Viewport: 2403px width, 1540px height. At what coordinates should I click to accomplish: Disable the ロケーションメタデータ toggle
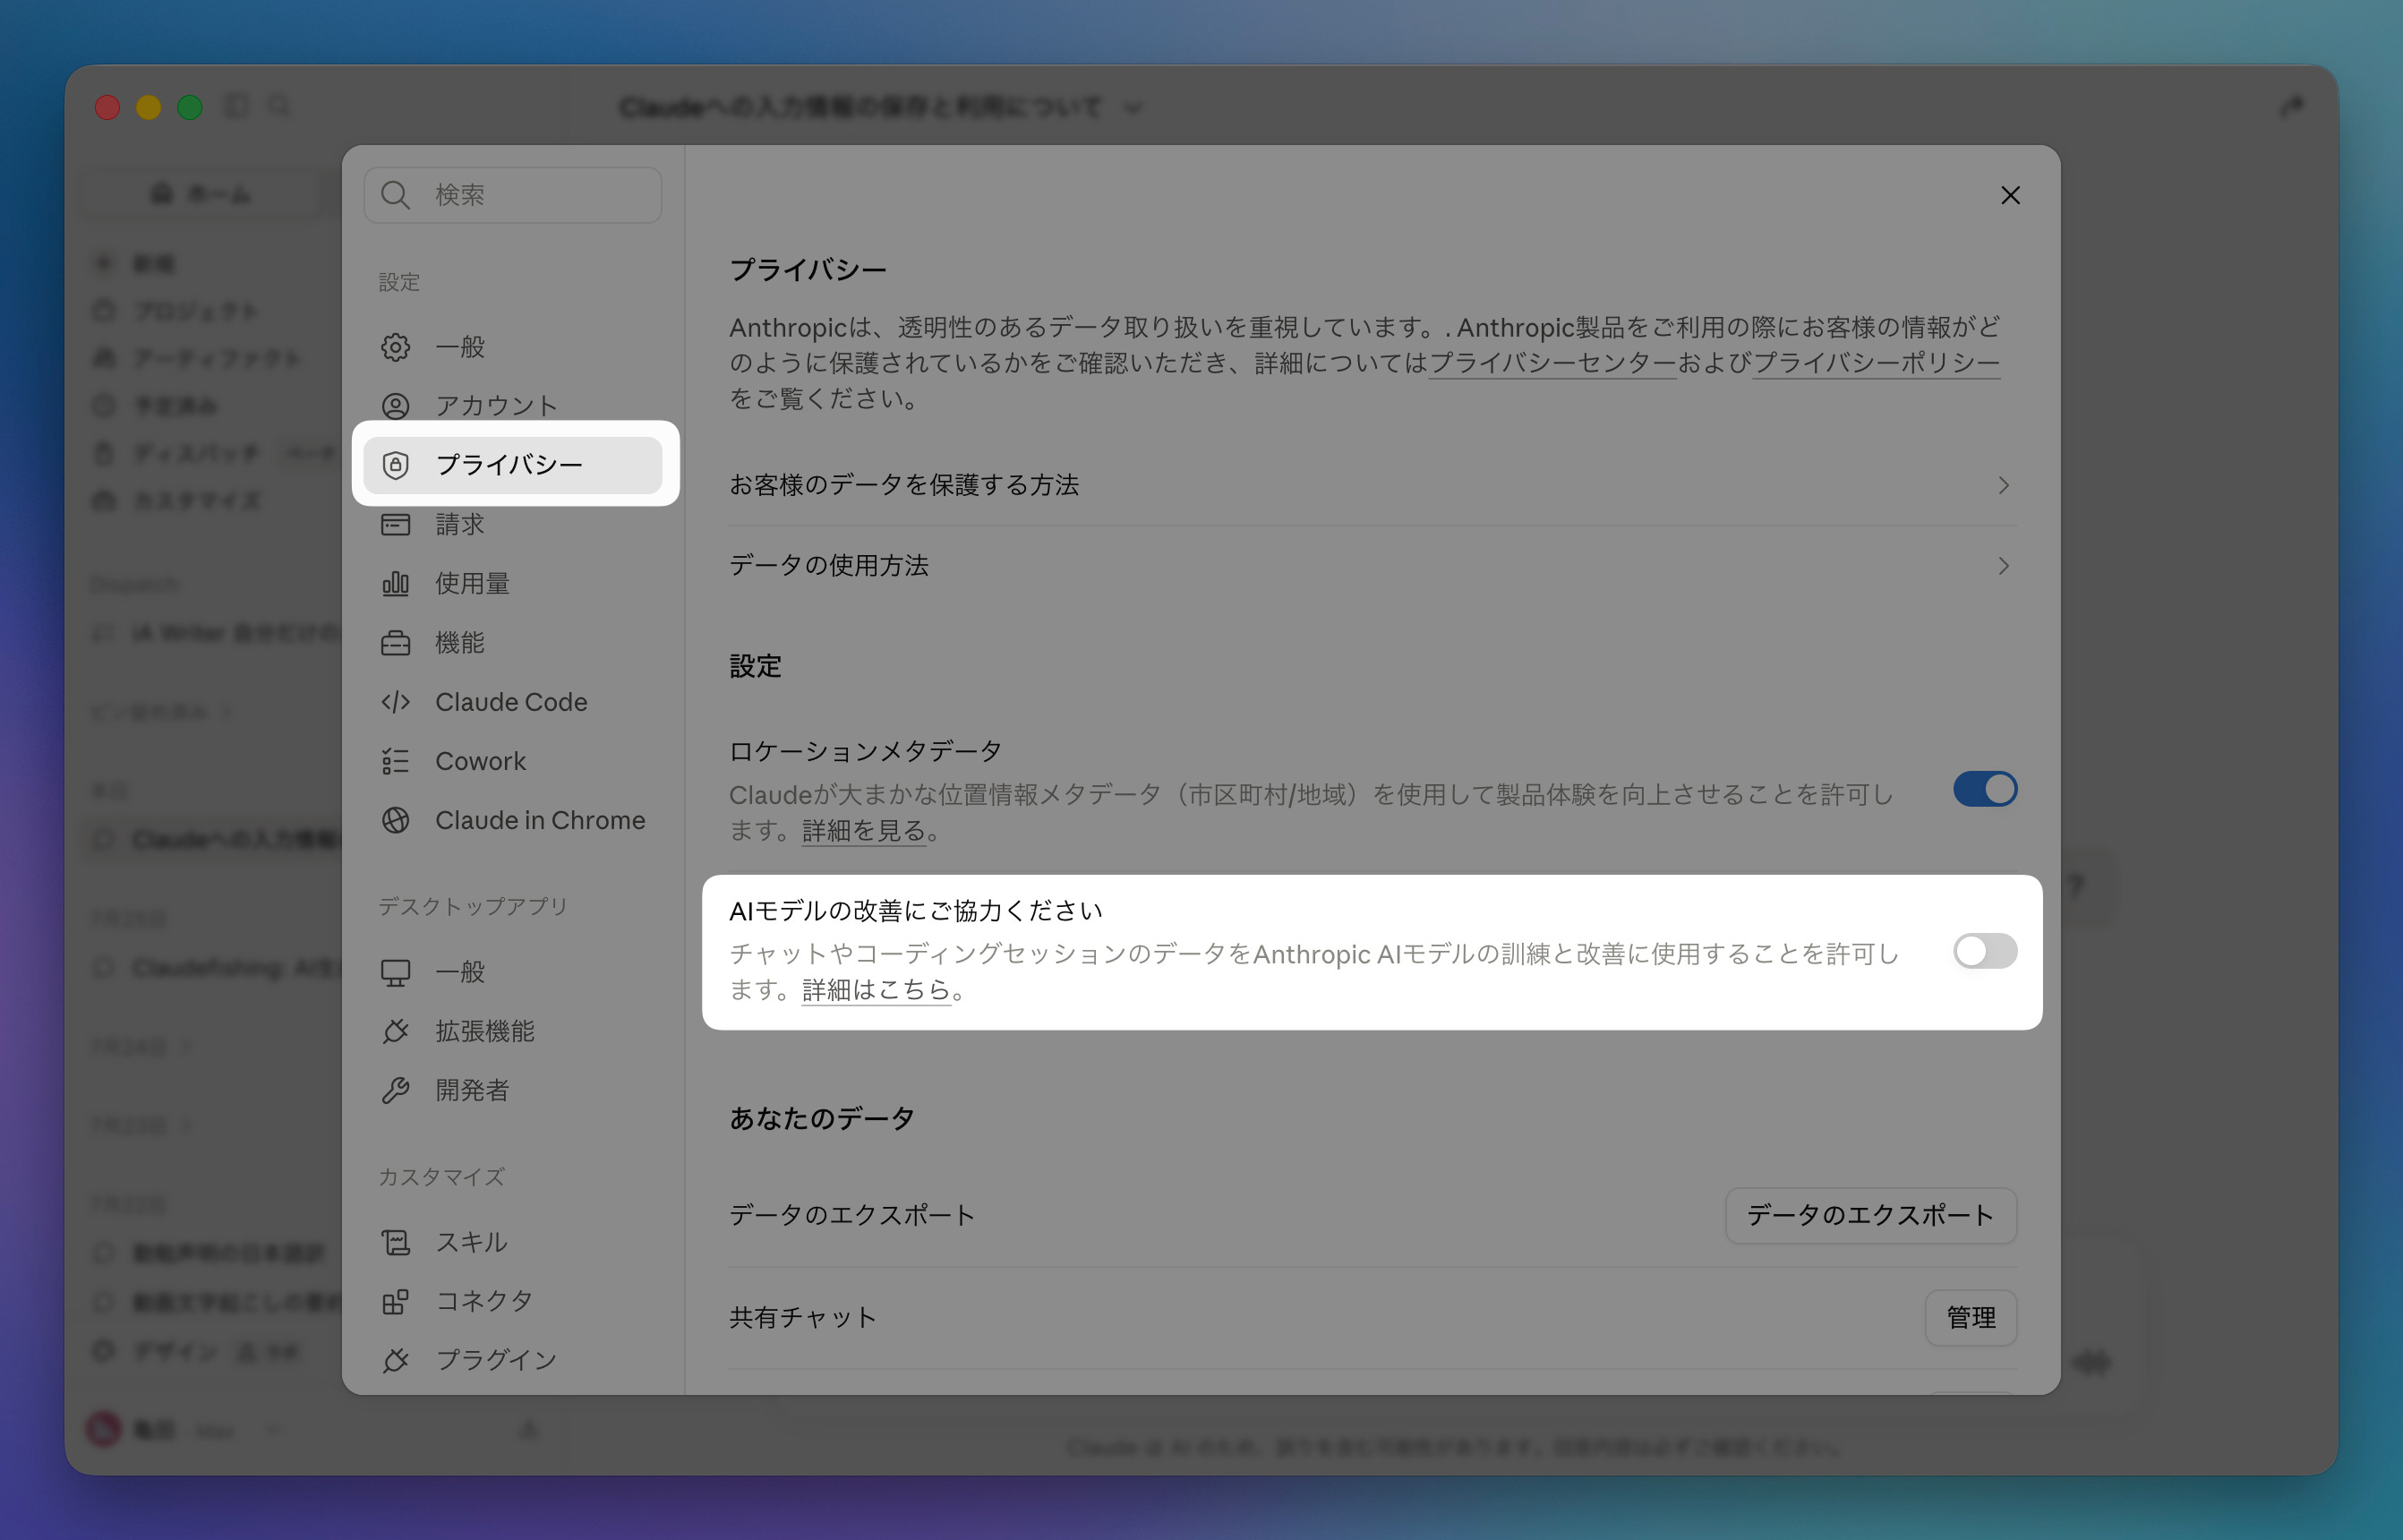(1985, 789)
